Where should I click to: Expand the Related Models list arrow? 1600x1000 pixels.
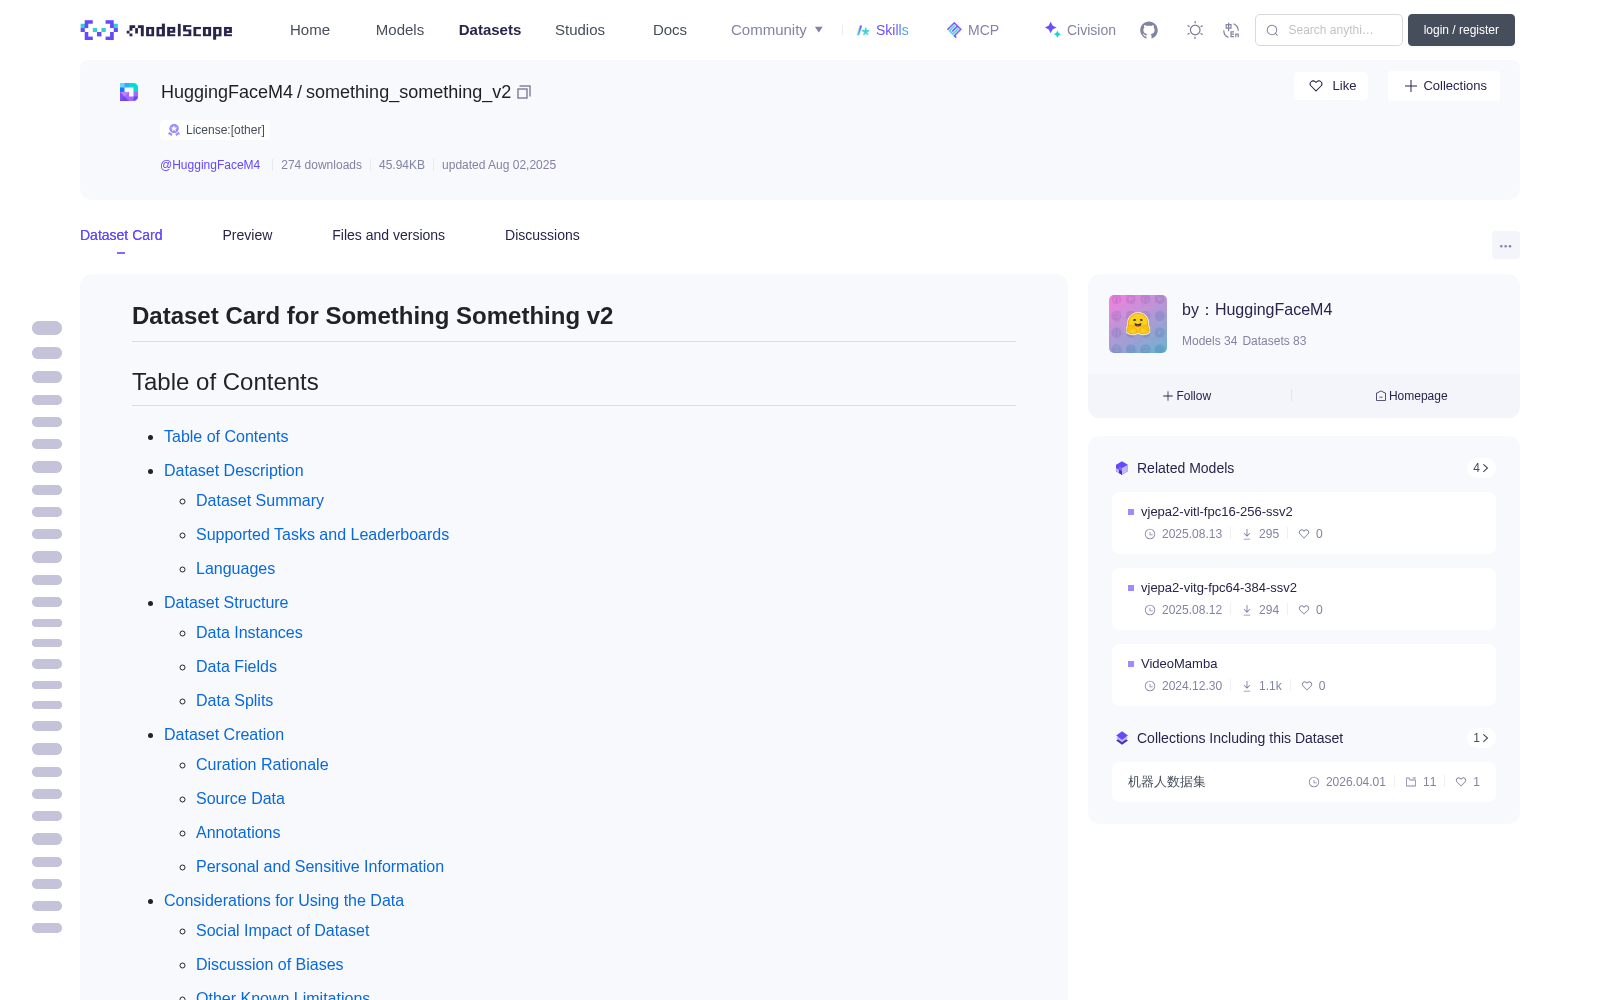(1481, 468)
